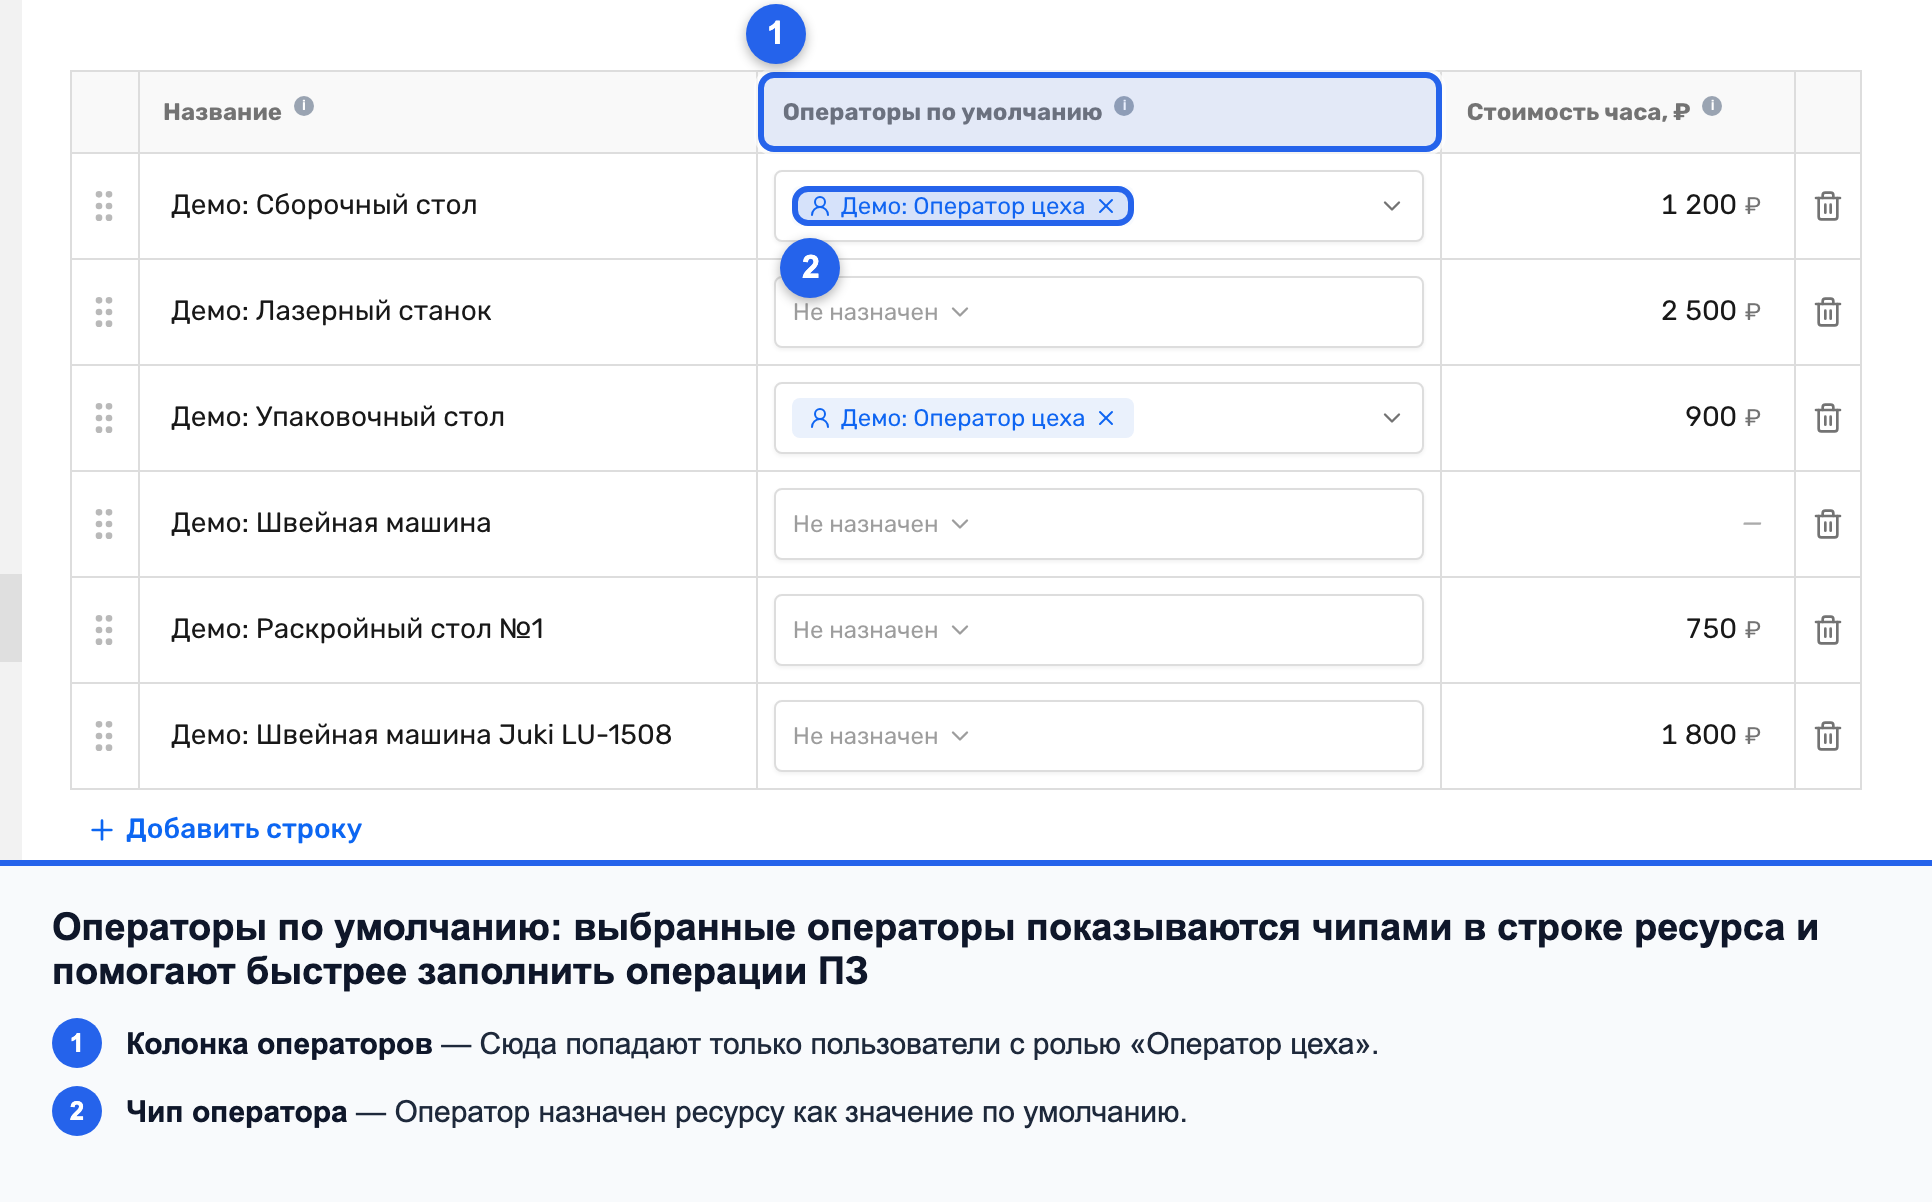Image resolution: width=1932 pixels, height=1202 pixels.
Task: Remove operator chip from Сборочный стол row
Action: pyautogui.click(x=1106, y=206)
